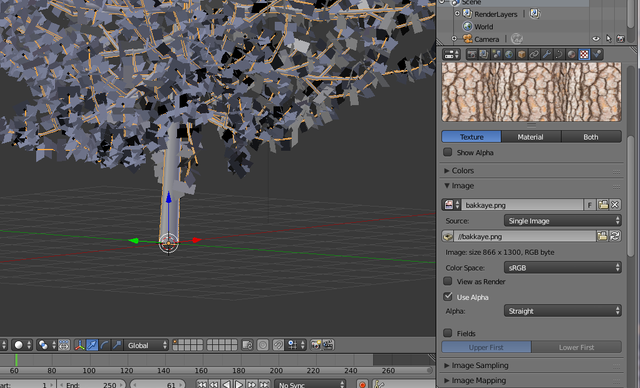
Task: Open the World properties tab
Action: click(x=509, y=54)
